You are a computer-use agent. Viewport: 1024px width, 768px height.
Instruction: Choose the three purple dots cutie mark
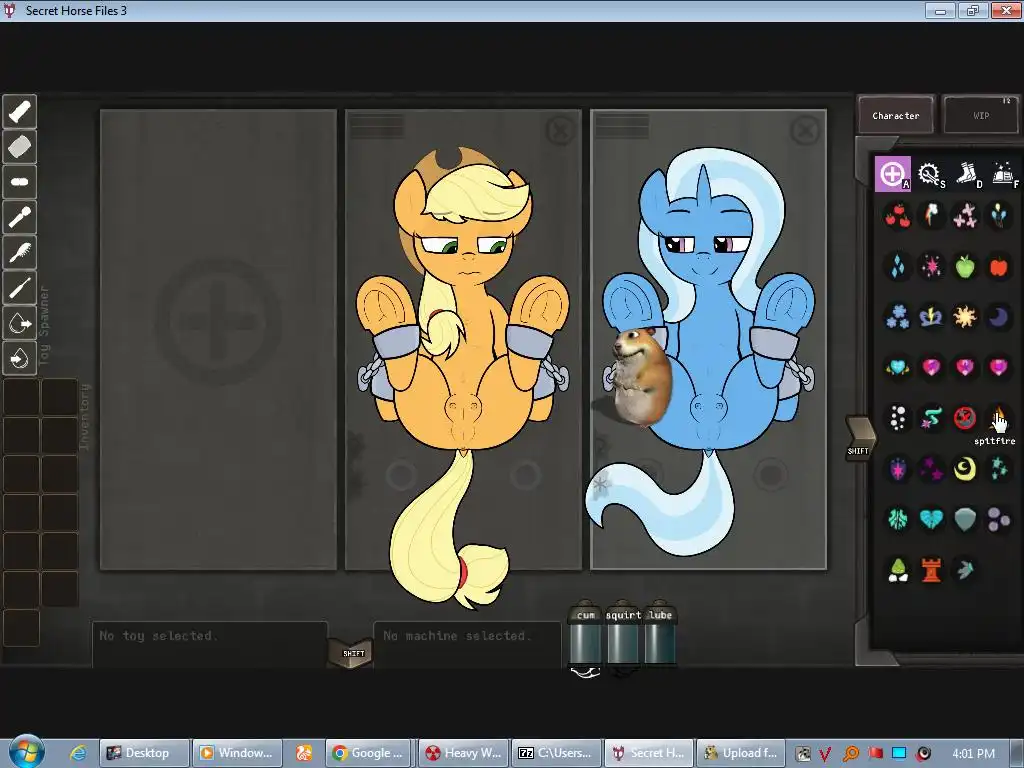(x=999, y=519)
